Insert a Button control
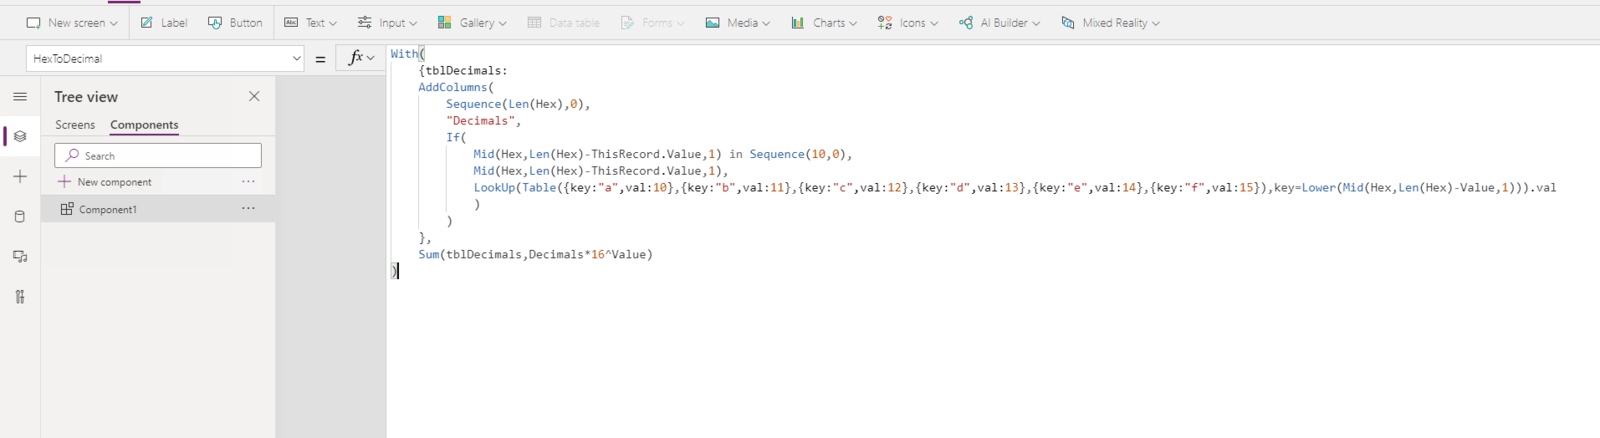Viewport: 1600px width, 438px height. click(x=235, y=23)
